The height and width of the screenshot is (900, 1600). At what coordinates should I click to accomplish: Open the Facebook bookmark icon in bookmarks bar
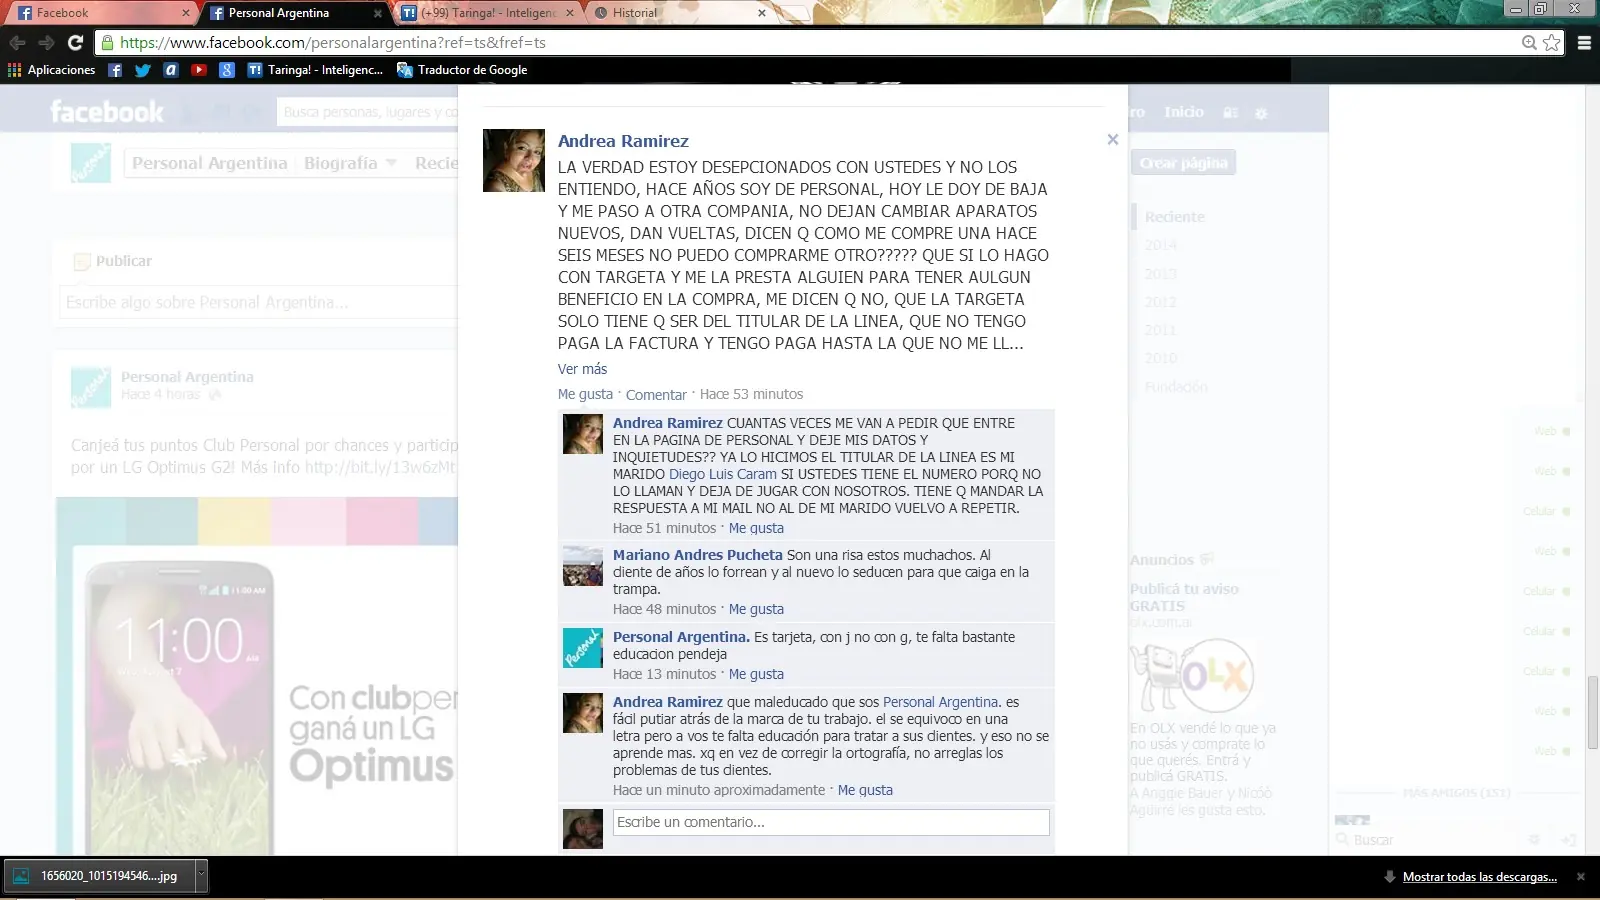(115, 70)
